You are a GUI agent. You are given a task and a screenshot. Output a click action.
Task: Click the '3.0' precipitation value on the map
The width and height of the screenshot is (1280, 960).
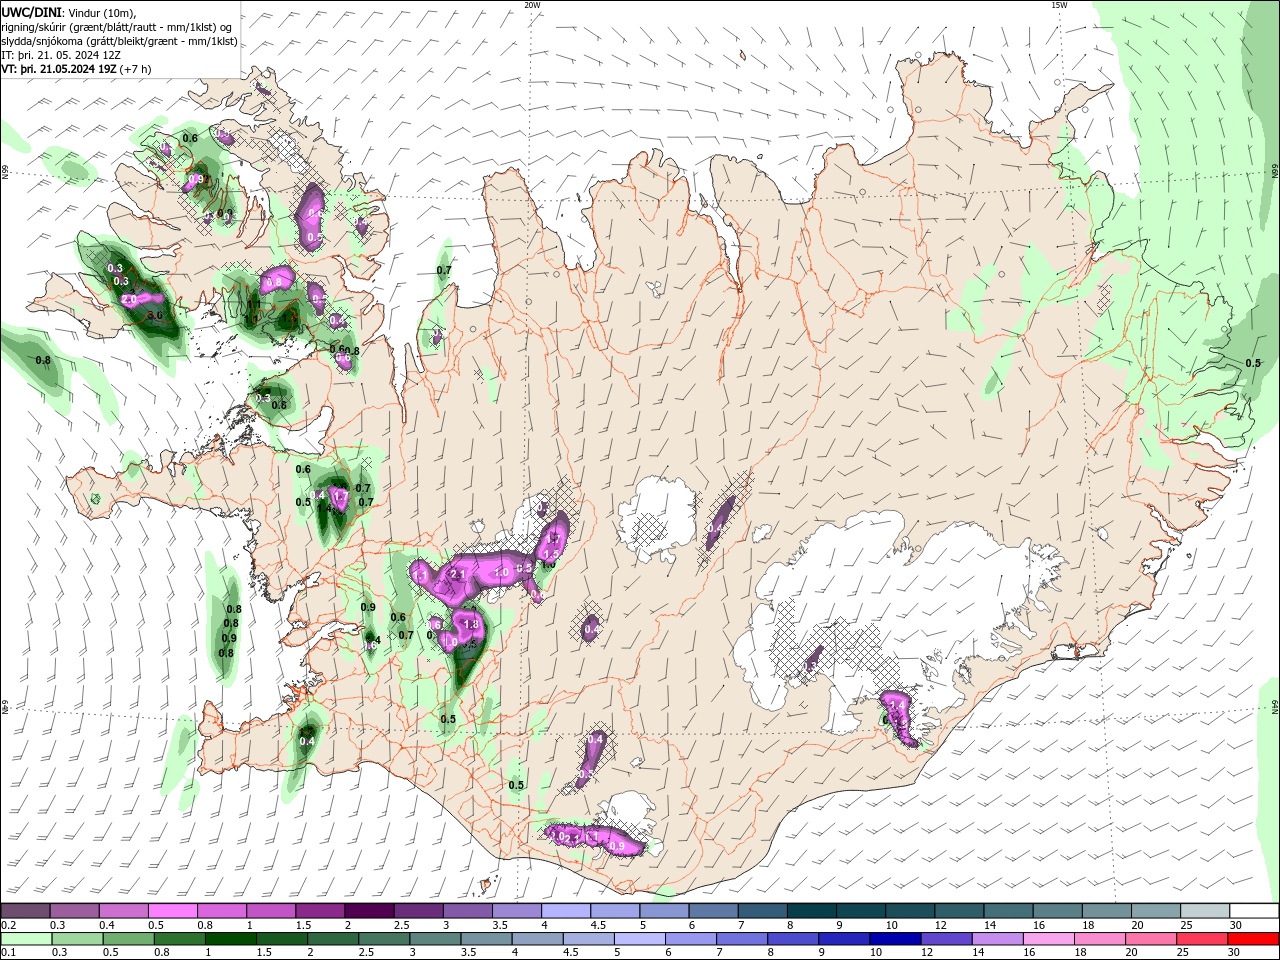(x=154, y=315)
